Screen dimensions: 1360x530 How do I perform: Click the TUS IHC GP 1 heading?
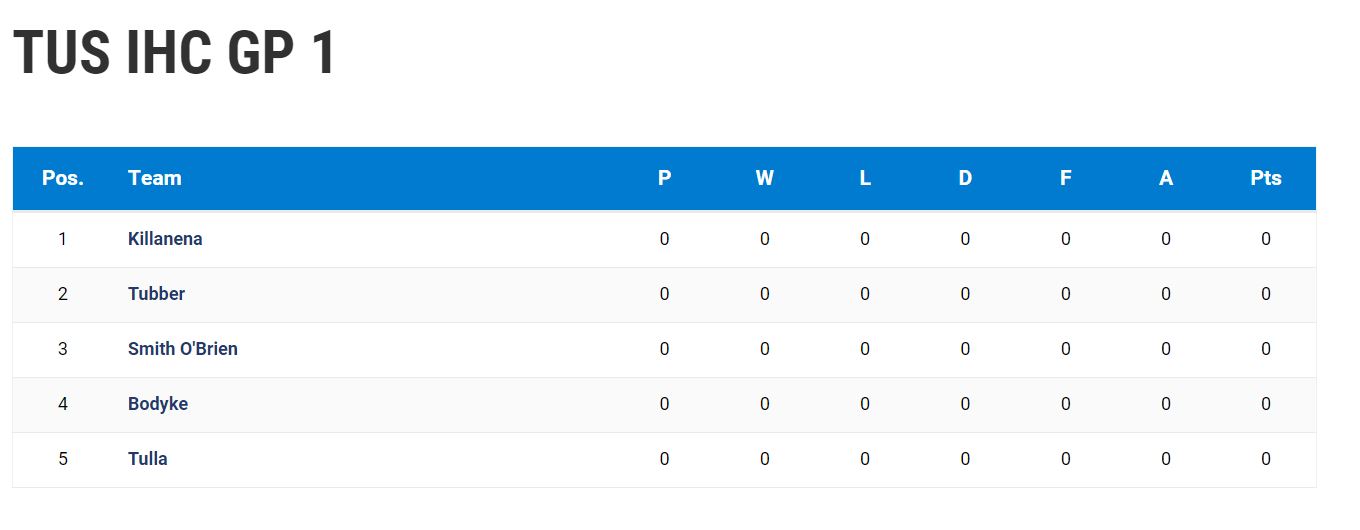[174, 54]
